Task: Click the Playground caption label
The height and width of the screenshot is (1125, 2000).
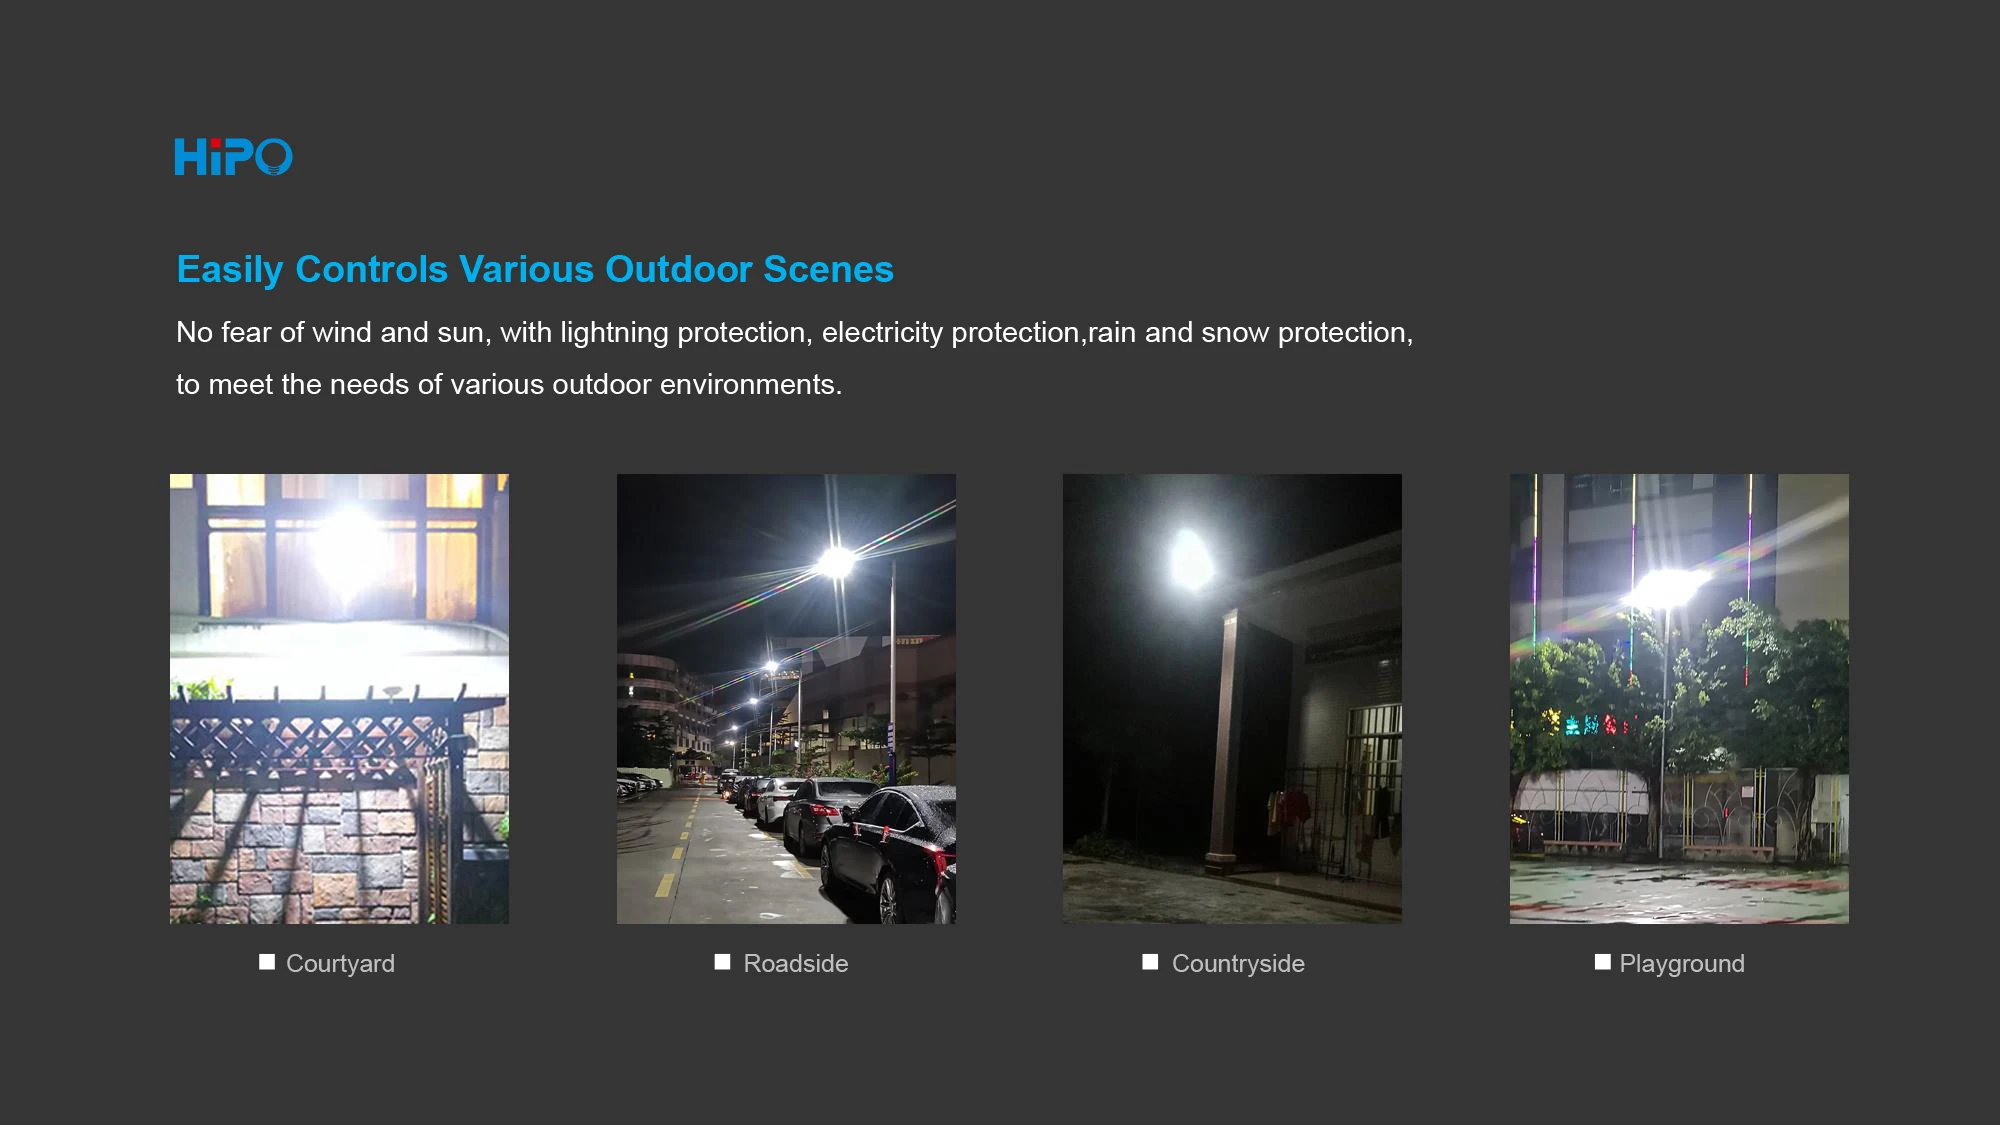Action: pyautogui.click(x=1682, y=964)
